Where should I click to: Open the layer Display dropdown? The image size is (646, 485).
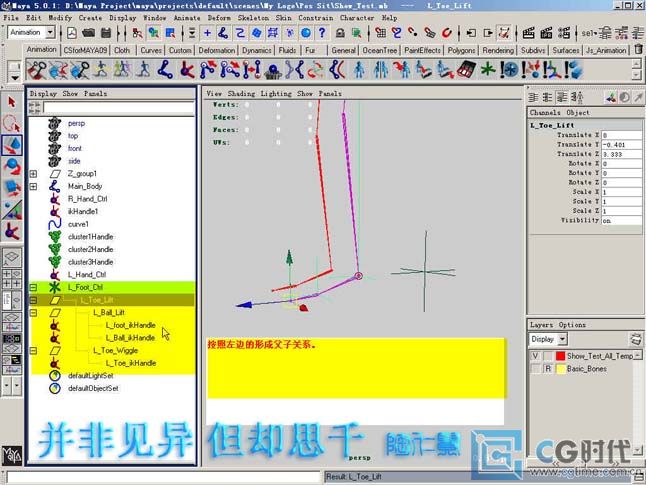tap(562, 339)
